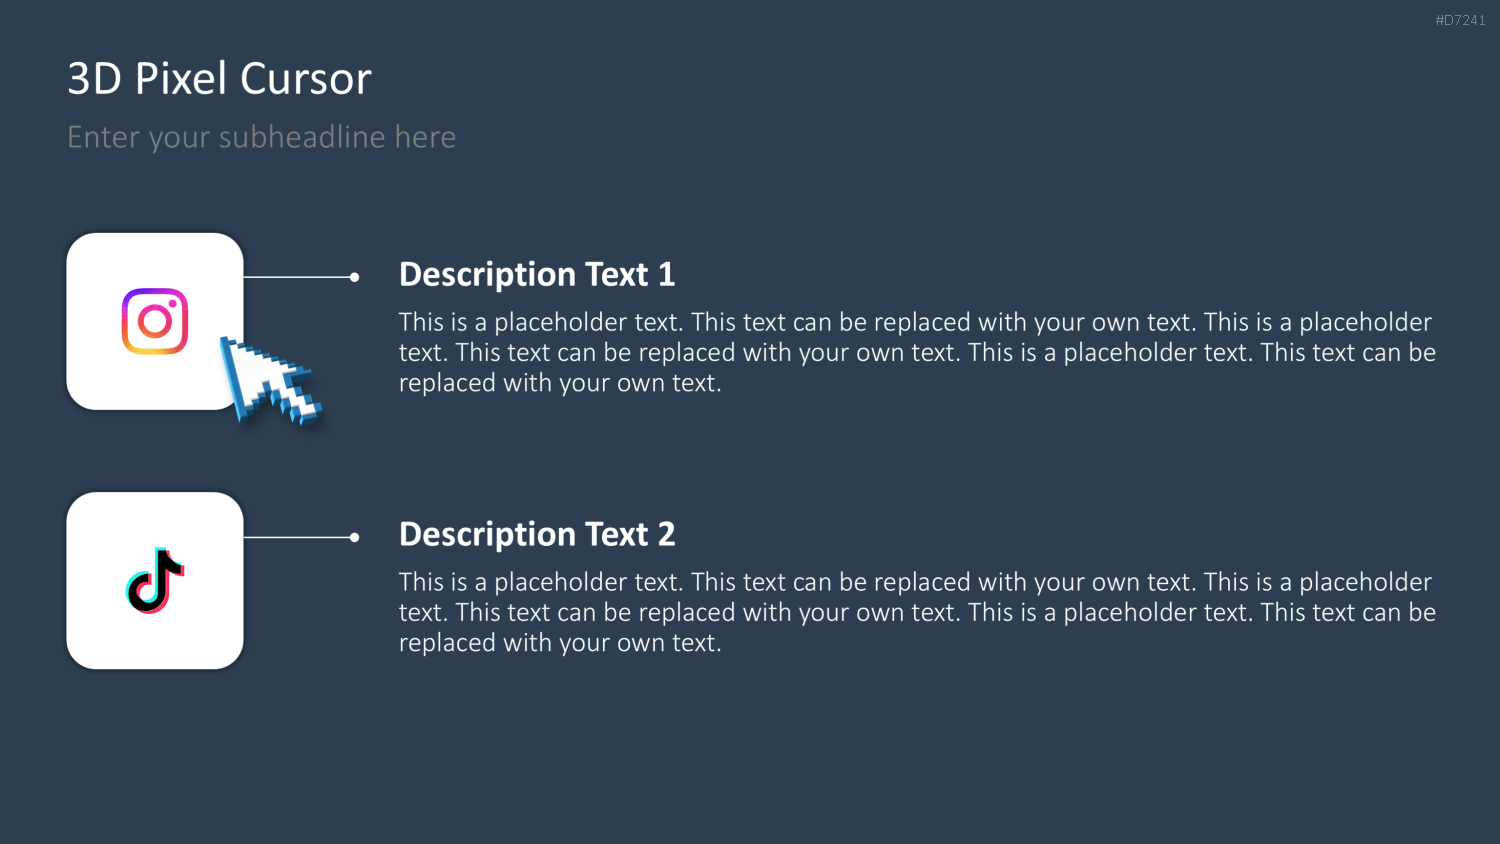Click placeholder paragraph under Description Text 1
This screenshot has height=844, width=1500.
pyautogui.click(x=917, y=352)
